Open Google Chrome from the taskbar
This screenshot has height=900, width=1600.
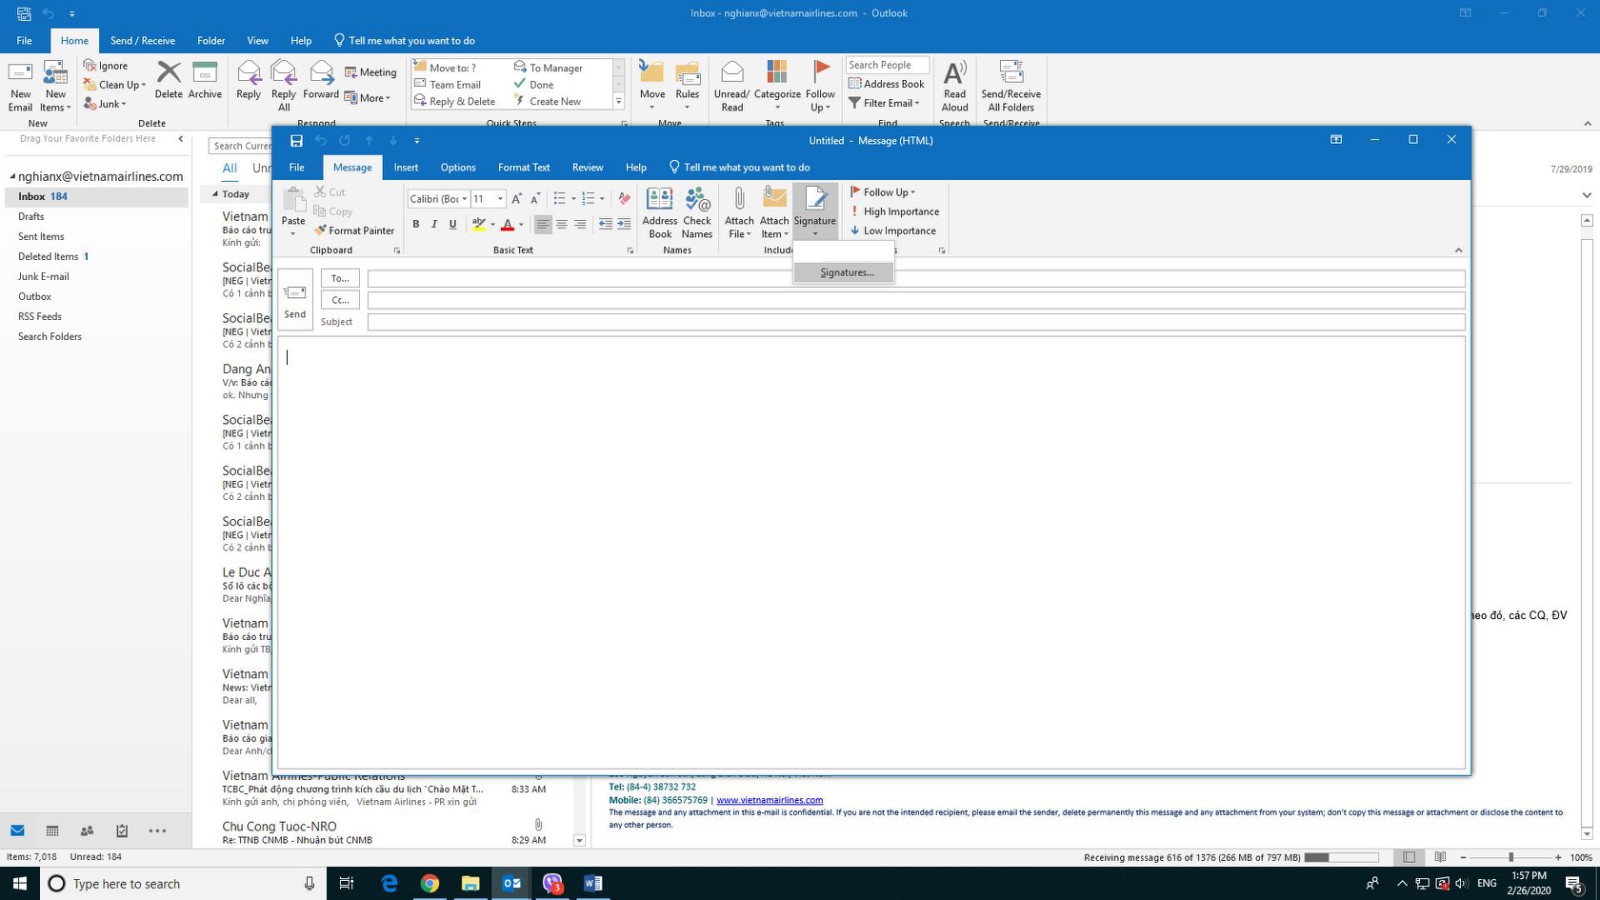point(430,883)
